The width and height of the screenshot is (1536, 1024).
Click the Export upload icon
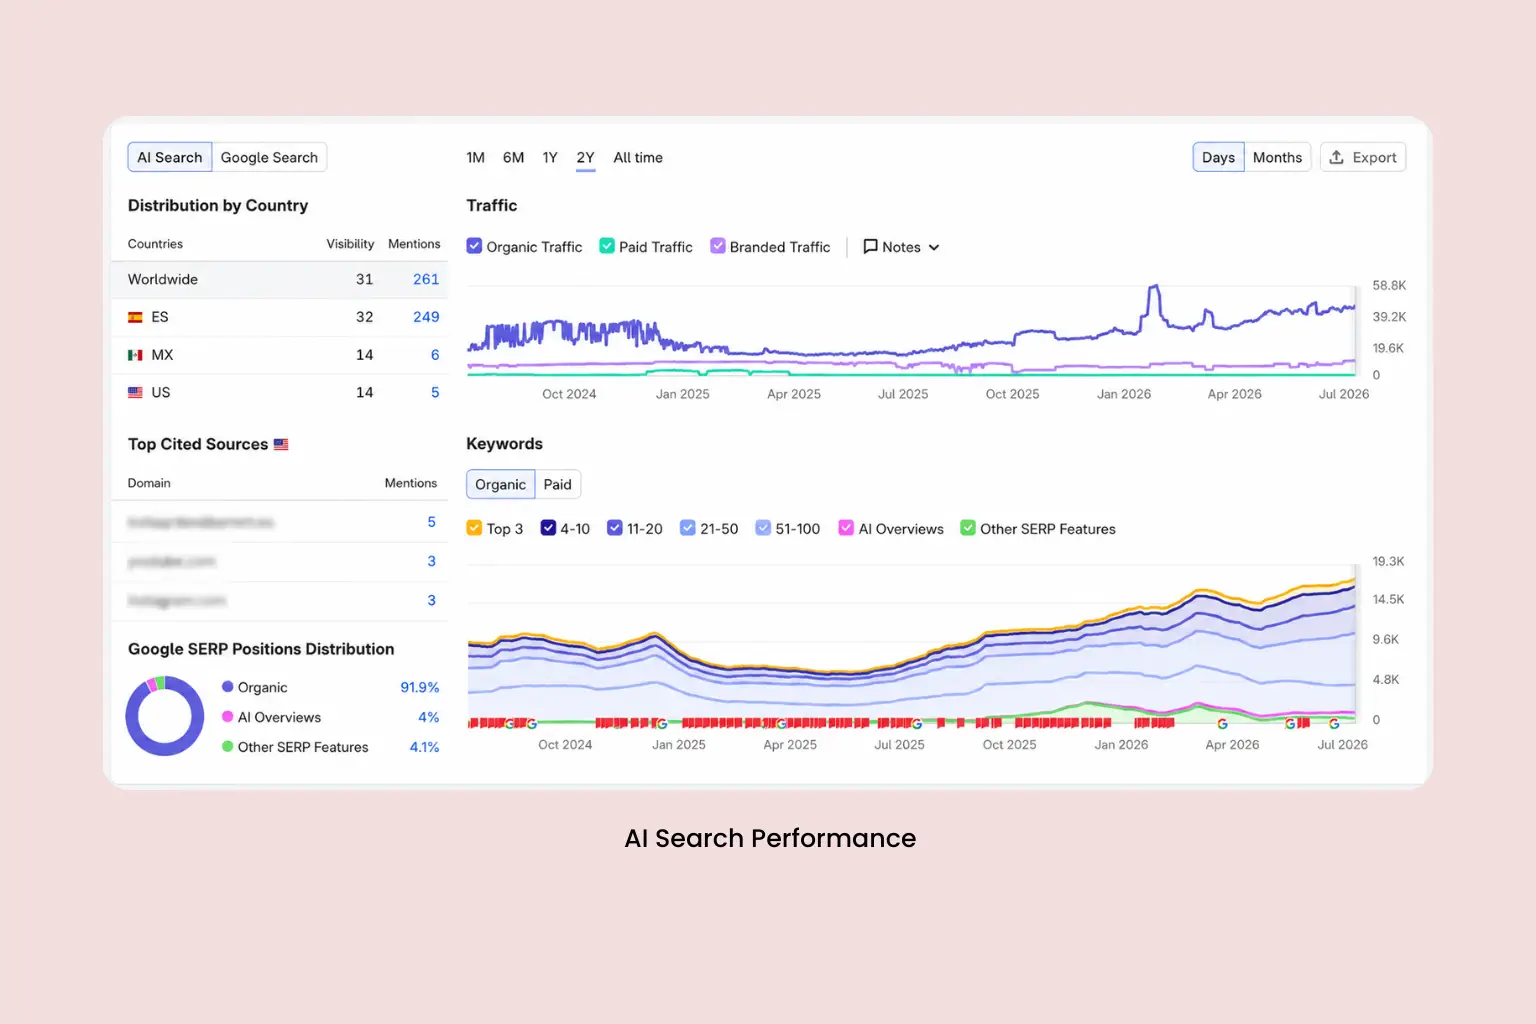tap(1336, 157)
